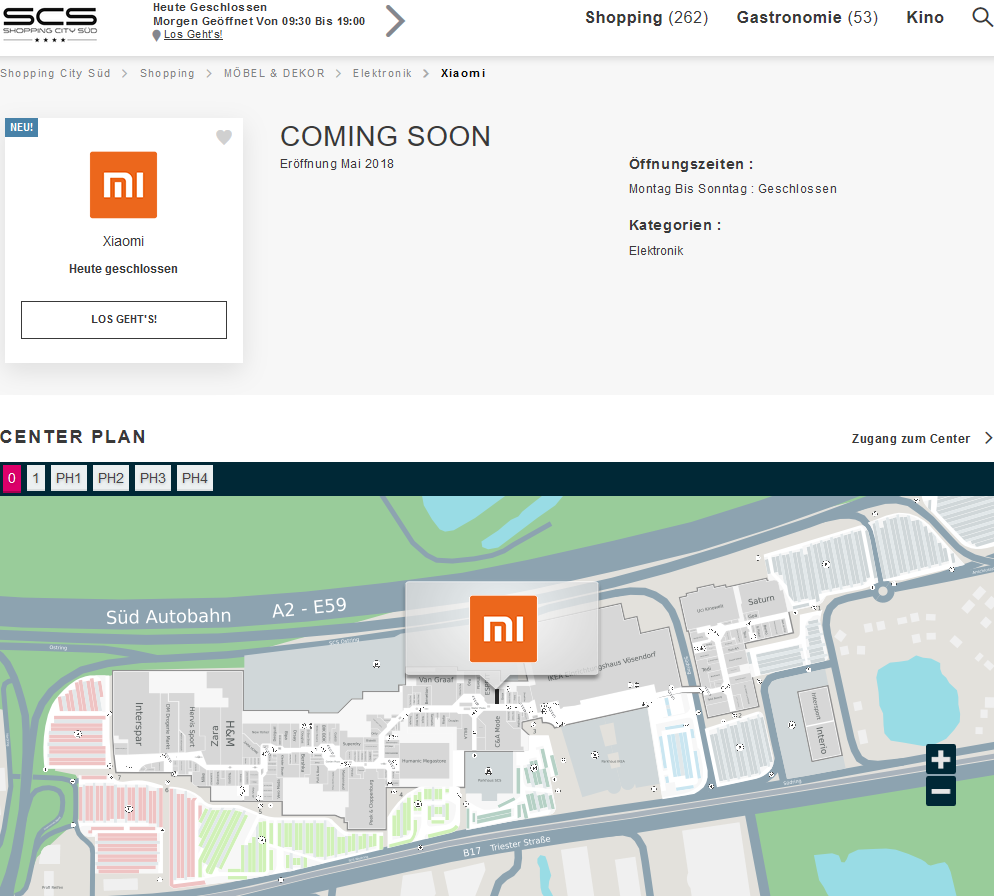The height and width of the screenshot is (896, 994).
Task: Go to the Elektronik breadcrumb
Action: tap(382, 74)
